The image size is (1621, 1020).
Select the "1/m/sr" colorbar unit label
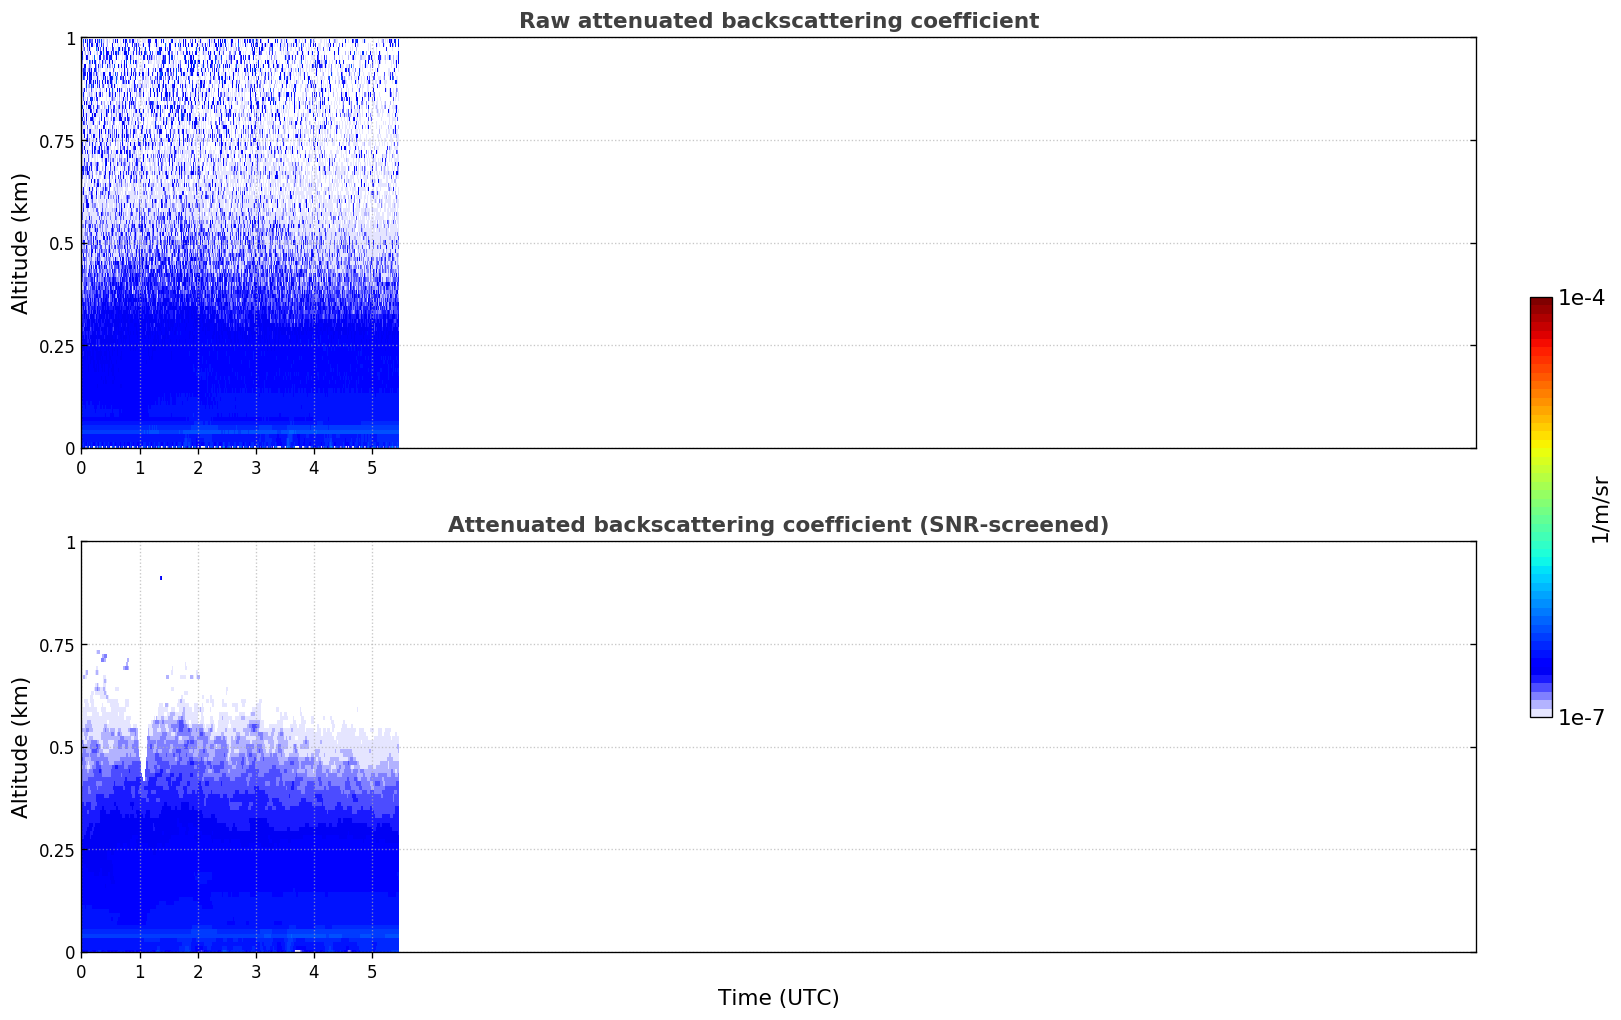tap(1600, 509)
